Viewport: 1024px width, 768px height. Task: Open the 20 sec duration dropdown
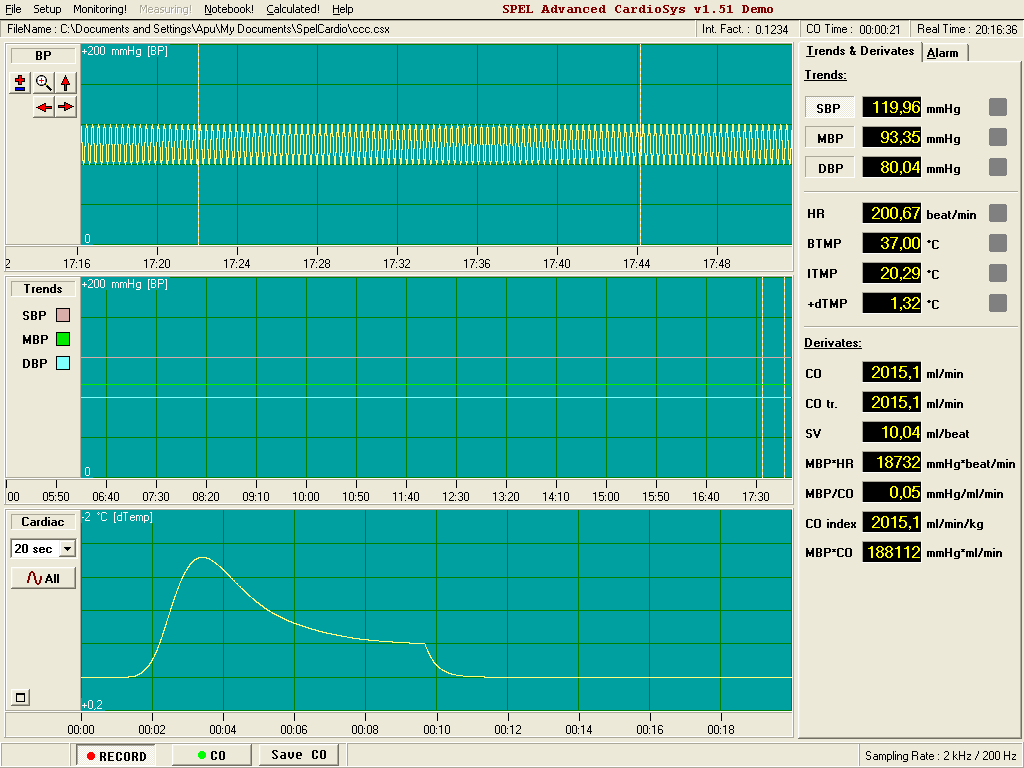pos(67,549)
